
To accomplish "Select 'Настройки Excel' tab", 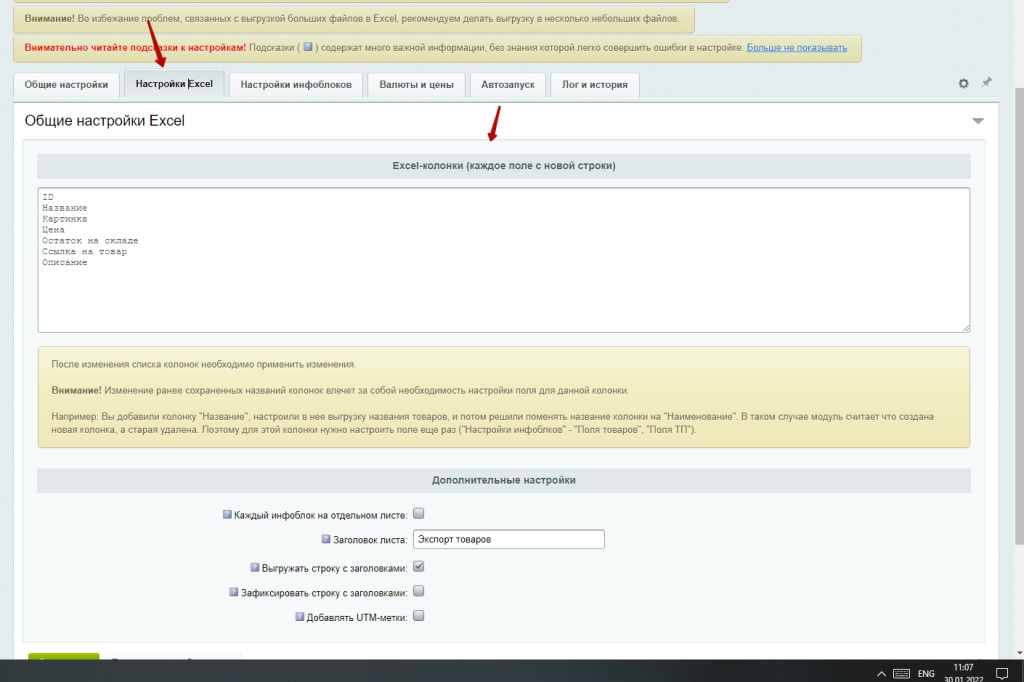I will click(174, 84).
